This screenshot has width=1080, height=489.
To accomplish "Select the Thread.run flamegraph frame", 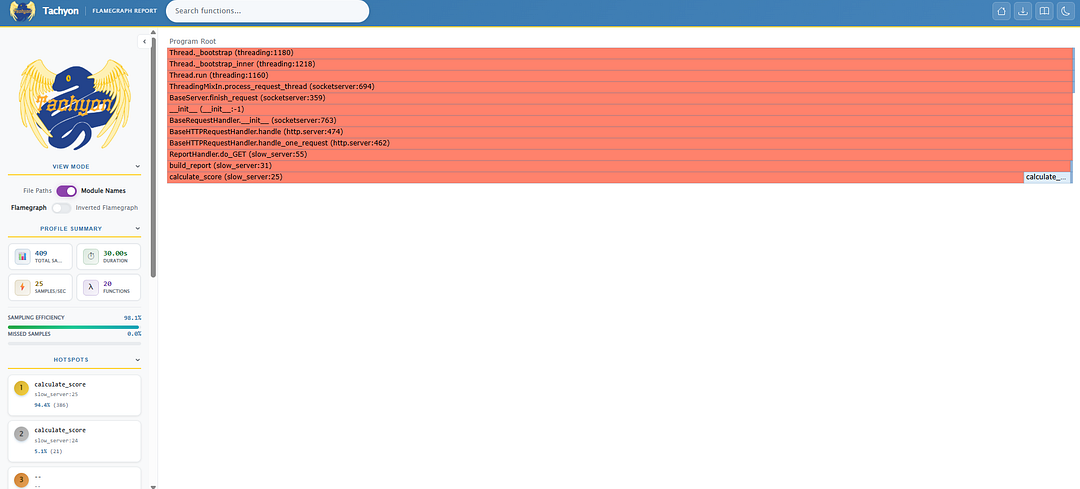I will (620, 75).
